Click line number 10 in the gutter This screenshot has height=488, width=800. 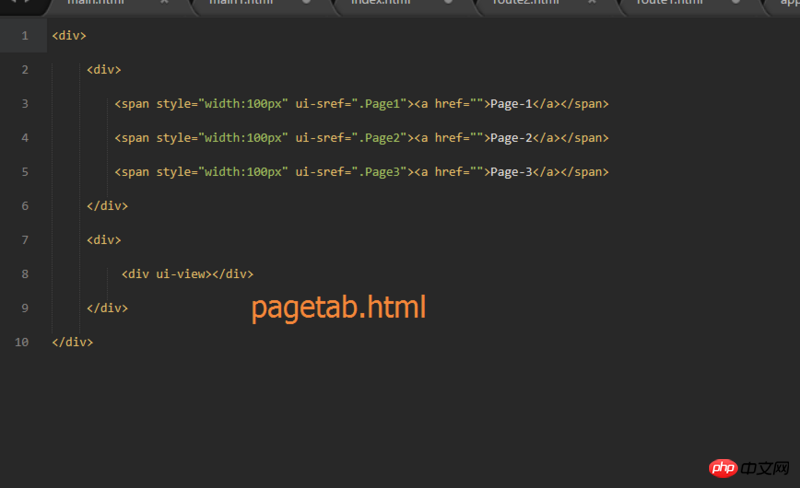(x=21, y=342)
